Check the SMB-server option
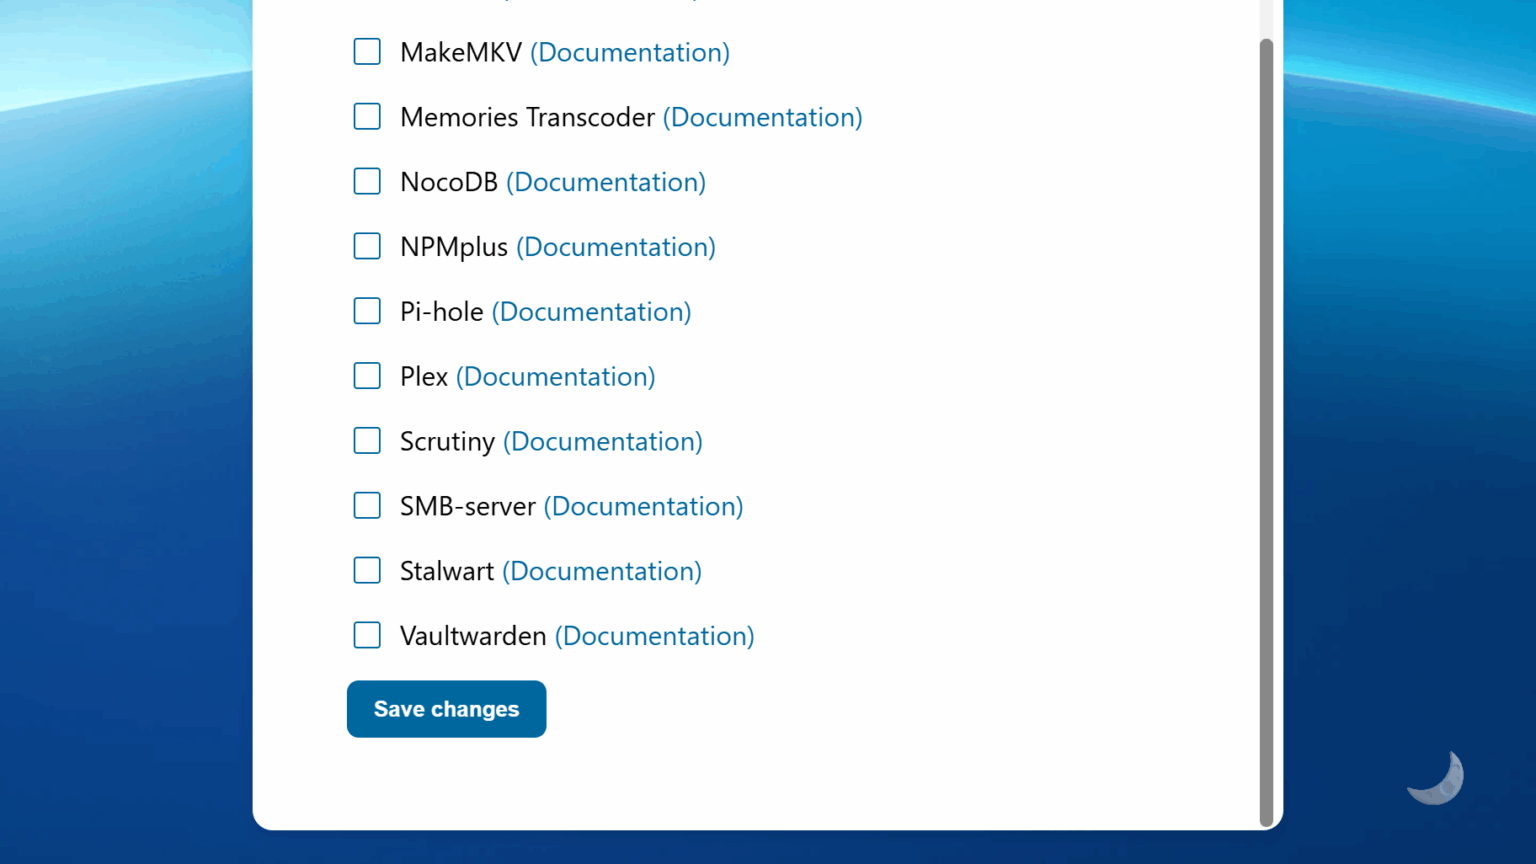Viewport: 1536px width, 864px height. tap(367, 505)
